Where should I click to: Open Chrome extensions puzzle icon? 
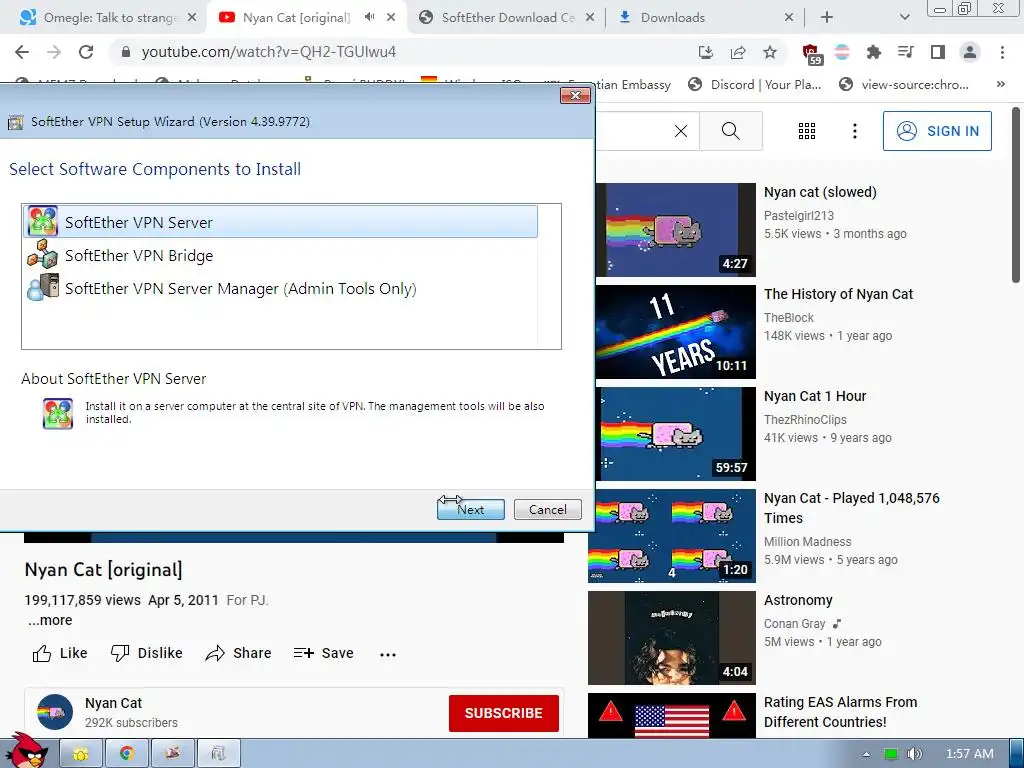point(873,52)
